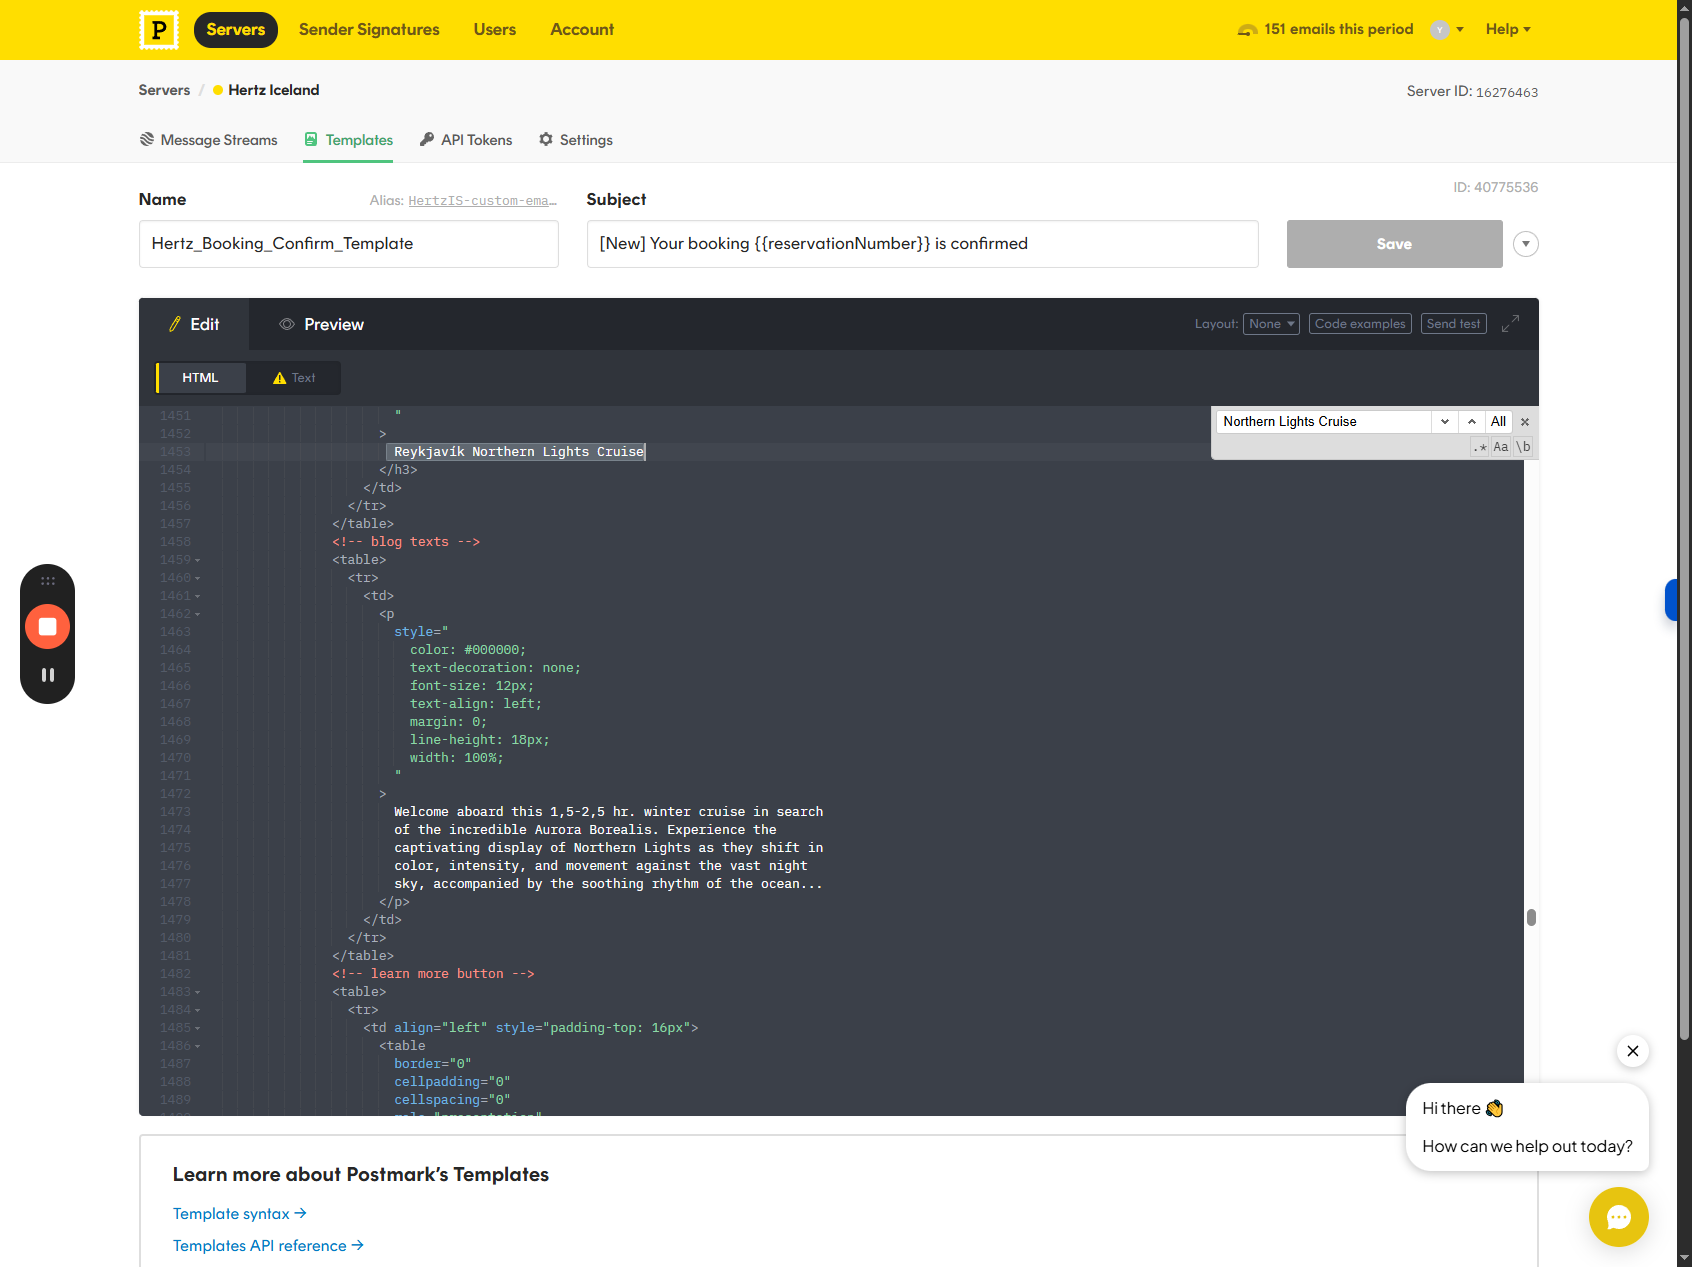Screen dimensions: 1692x1267
Task: Stop the screen recording
Action: tap(47, 627)
